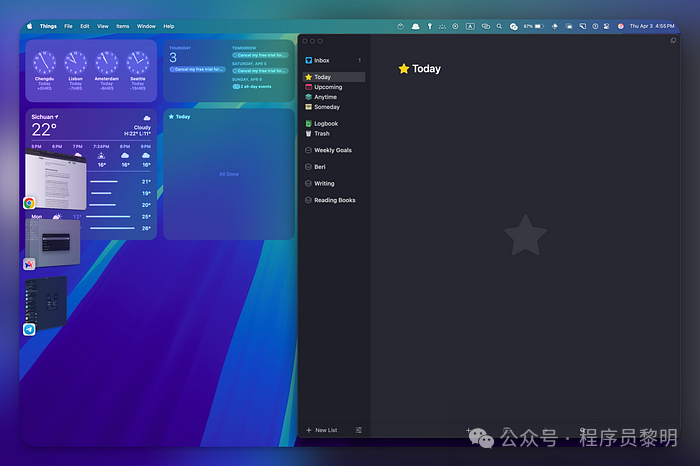
Task: Open the Someday list in the sidebar
Action: click(333, 107)
